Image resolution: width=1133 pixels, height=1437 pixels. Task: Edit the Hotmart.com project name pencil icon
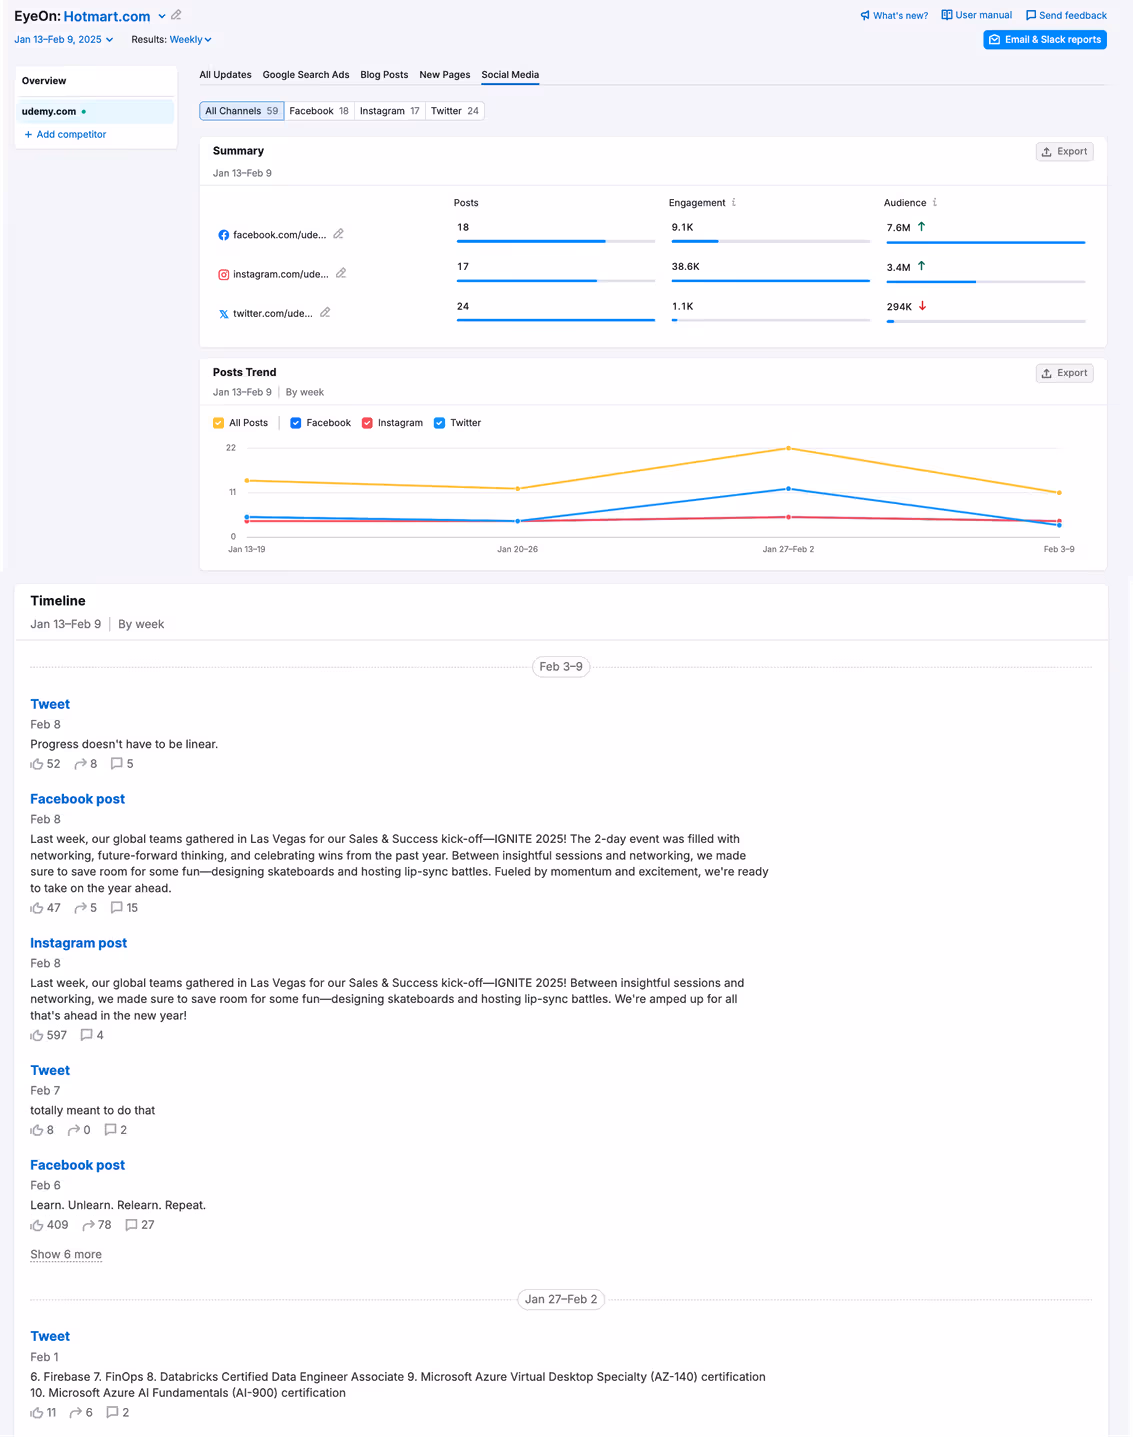176,15
